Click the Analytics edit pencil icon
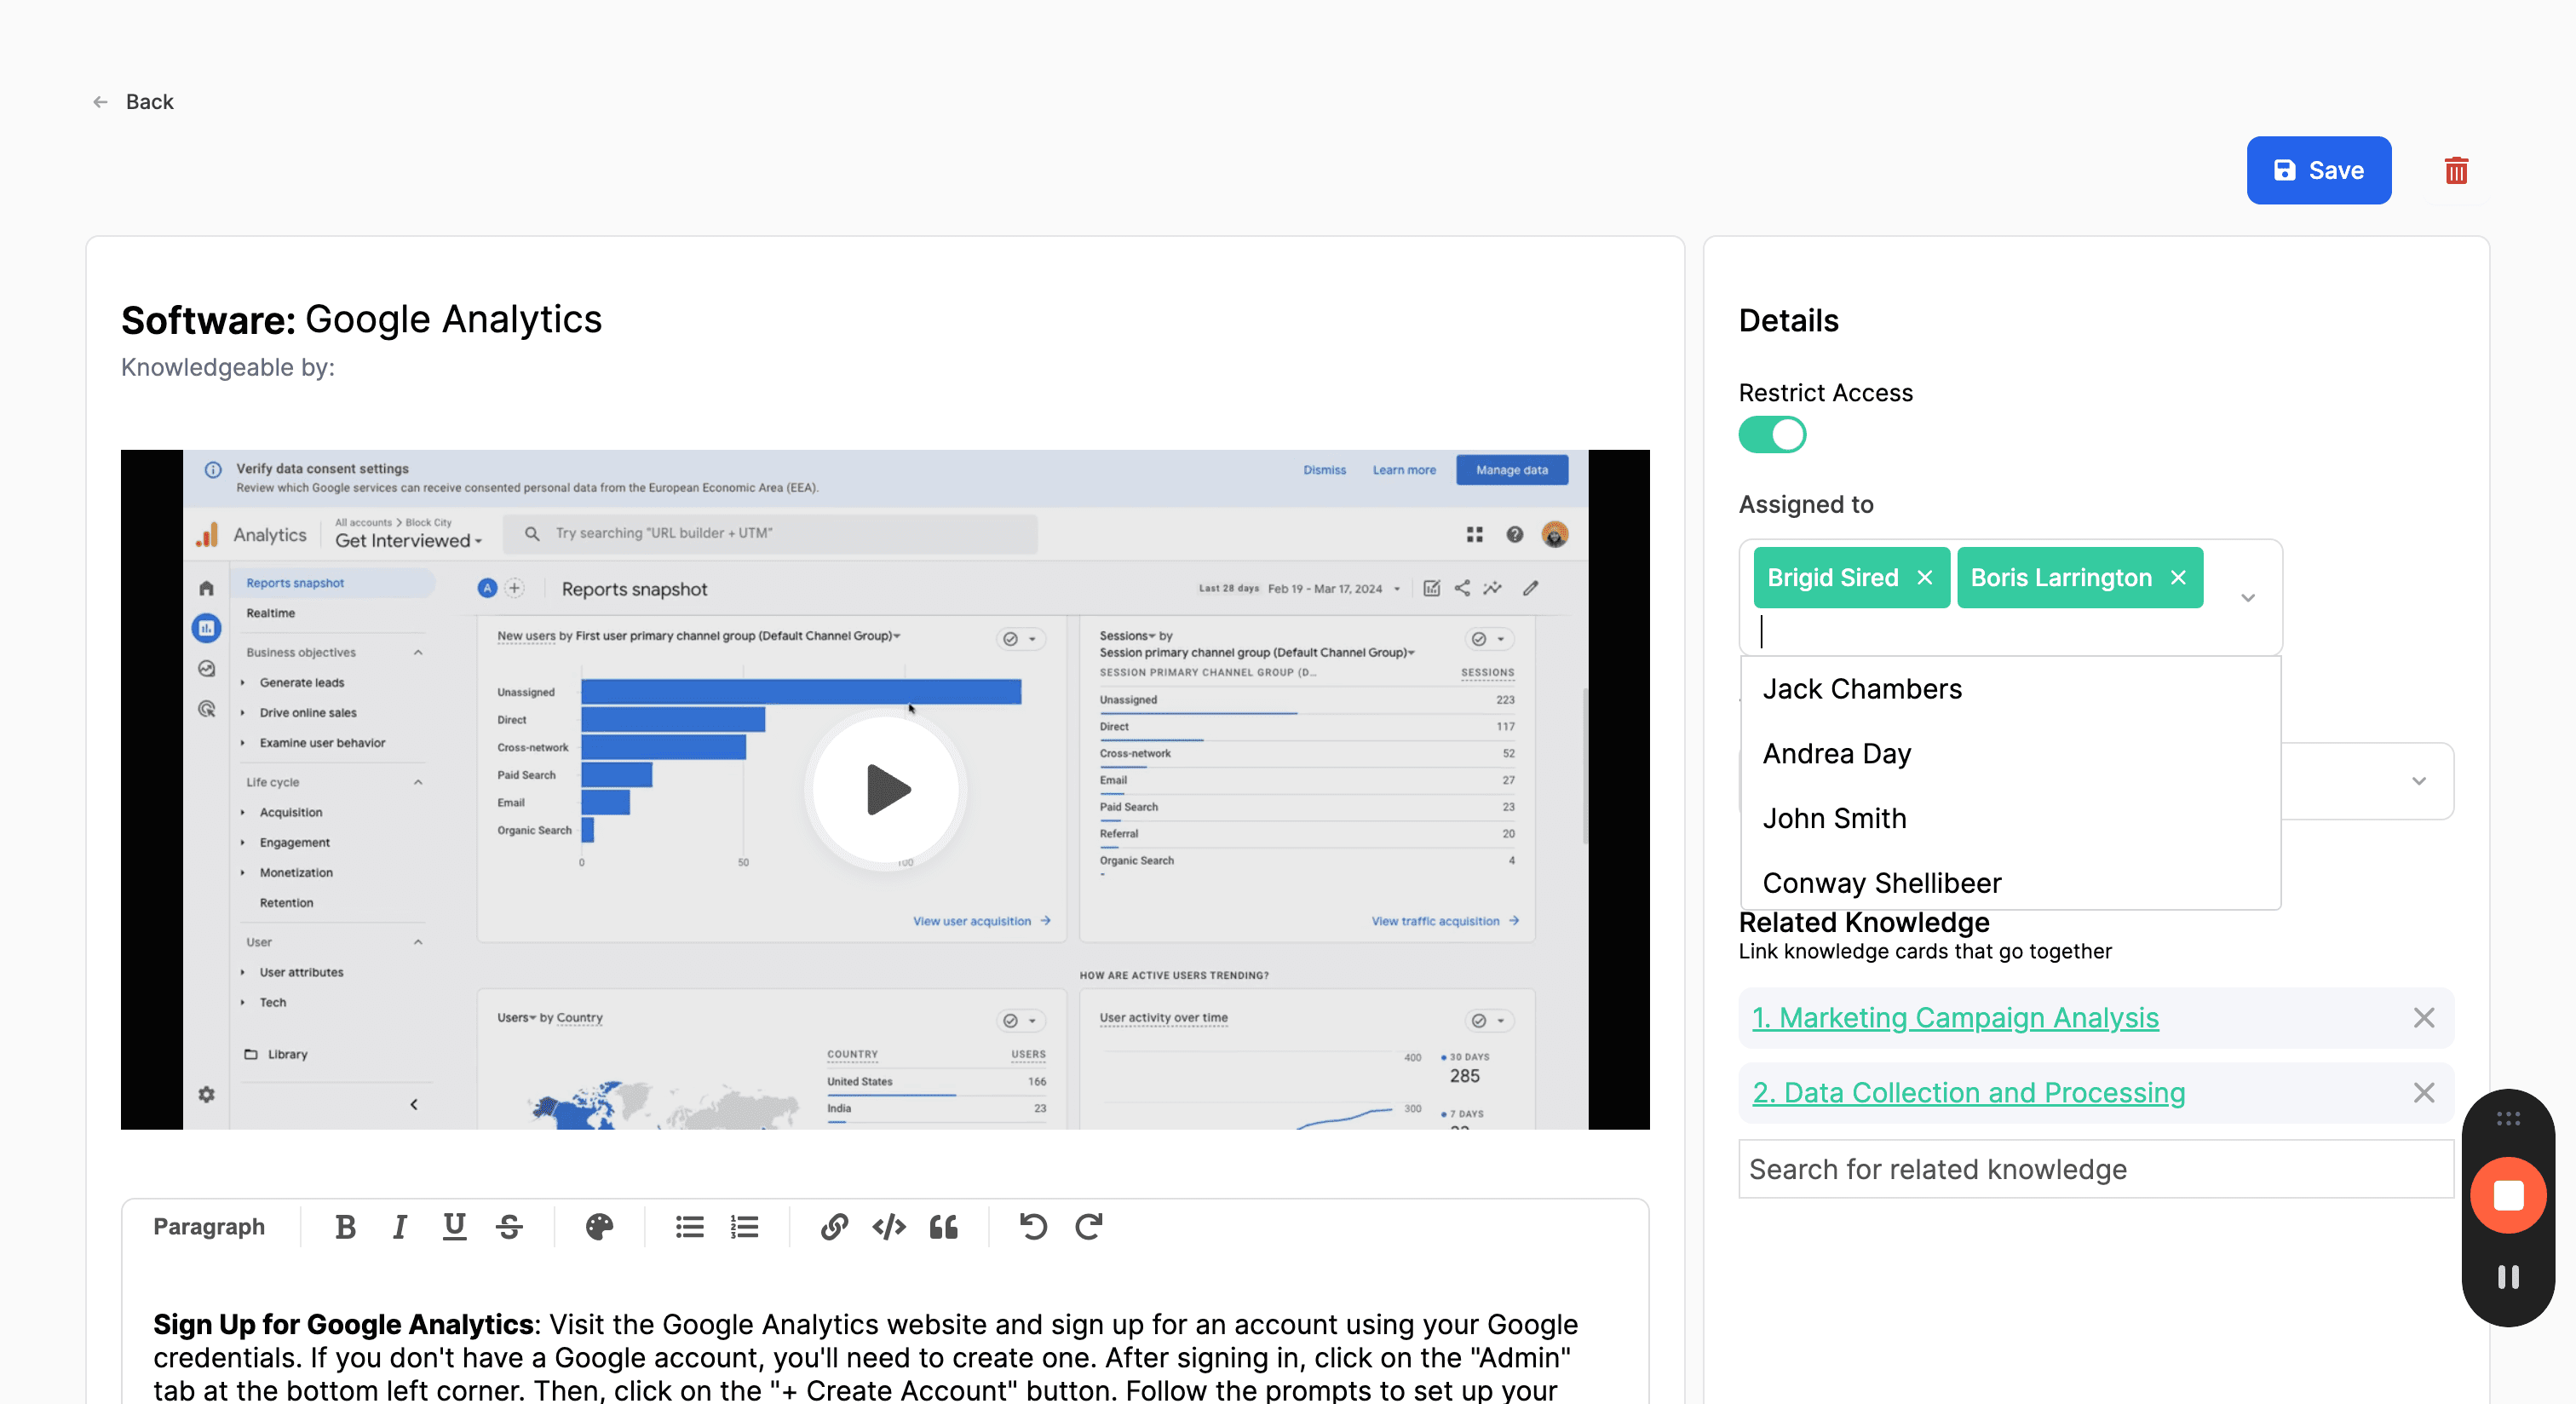The height and width of the screenshot is (1404, 2576). pos(1530,588)
